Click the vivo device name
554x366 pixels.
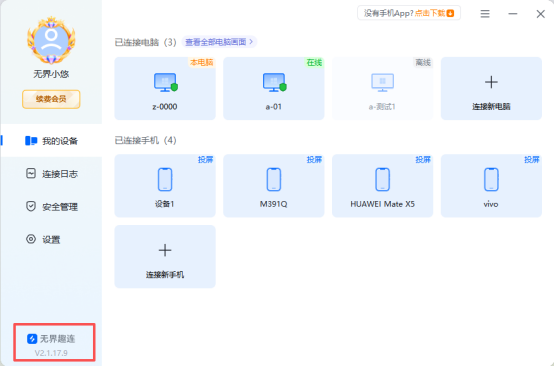pyautogui.click(x=491, y=204)
